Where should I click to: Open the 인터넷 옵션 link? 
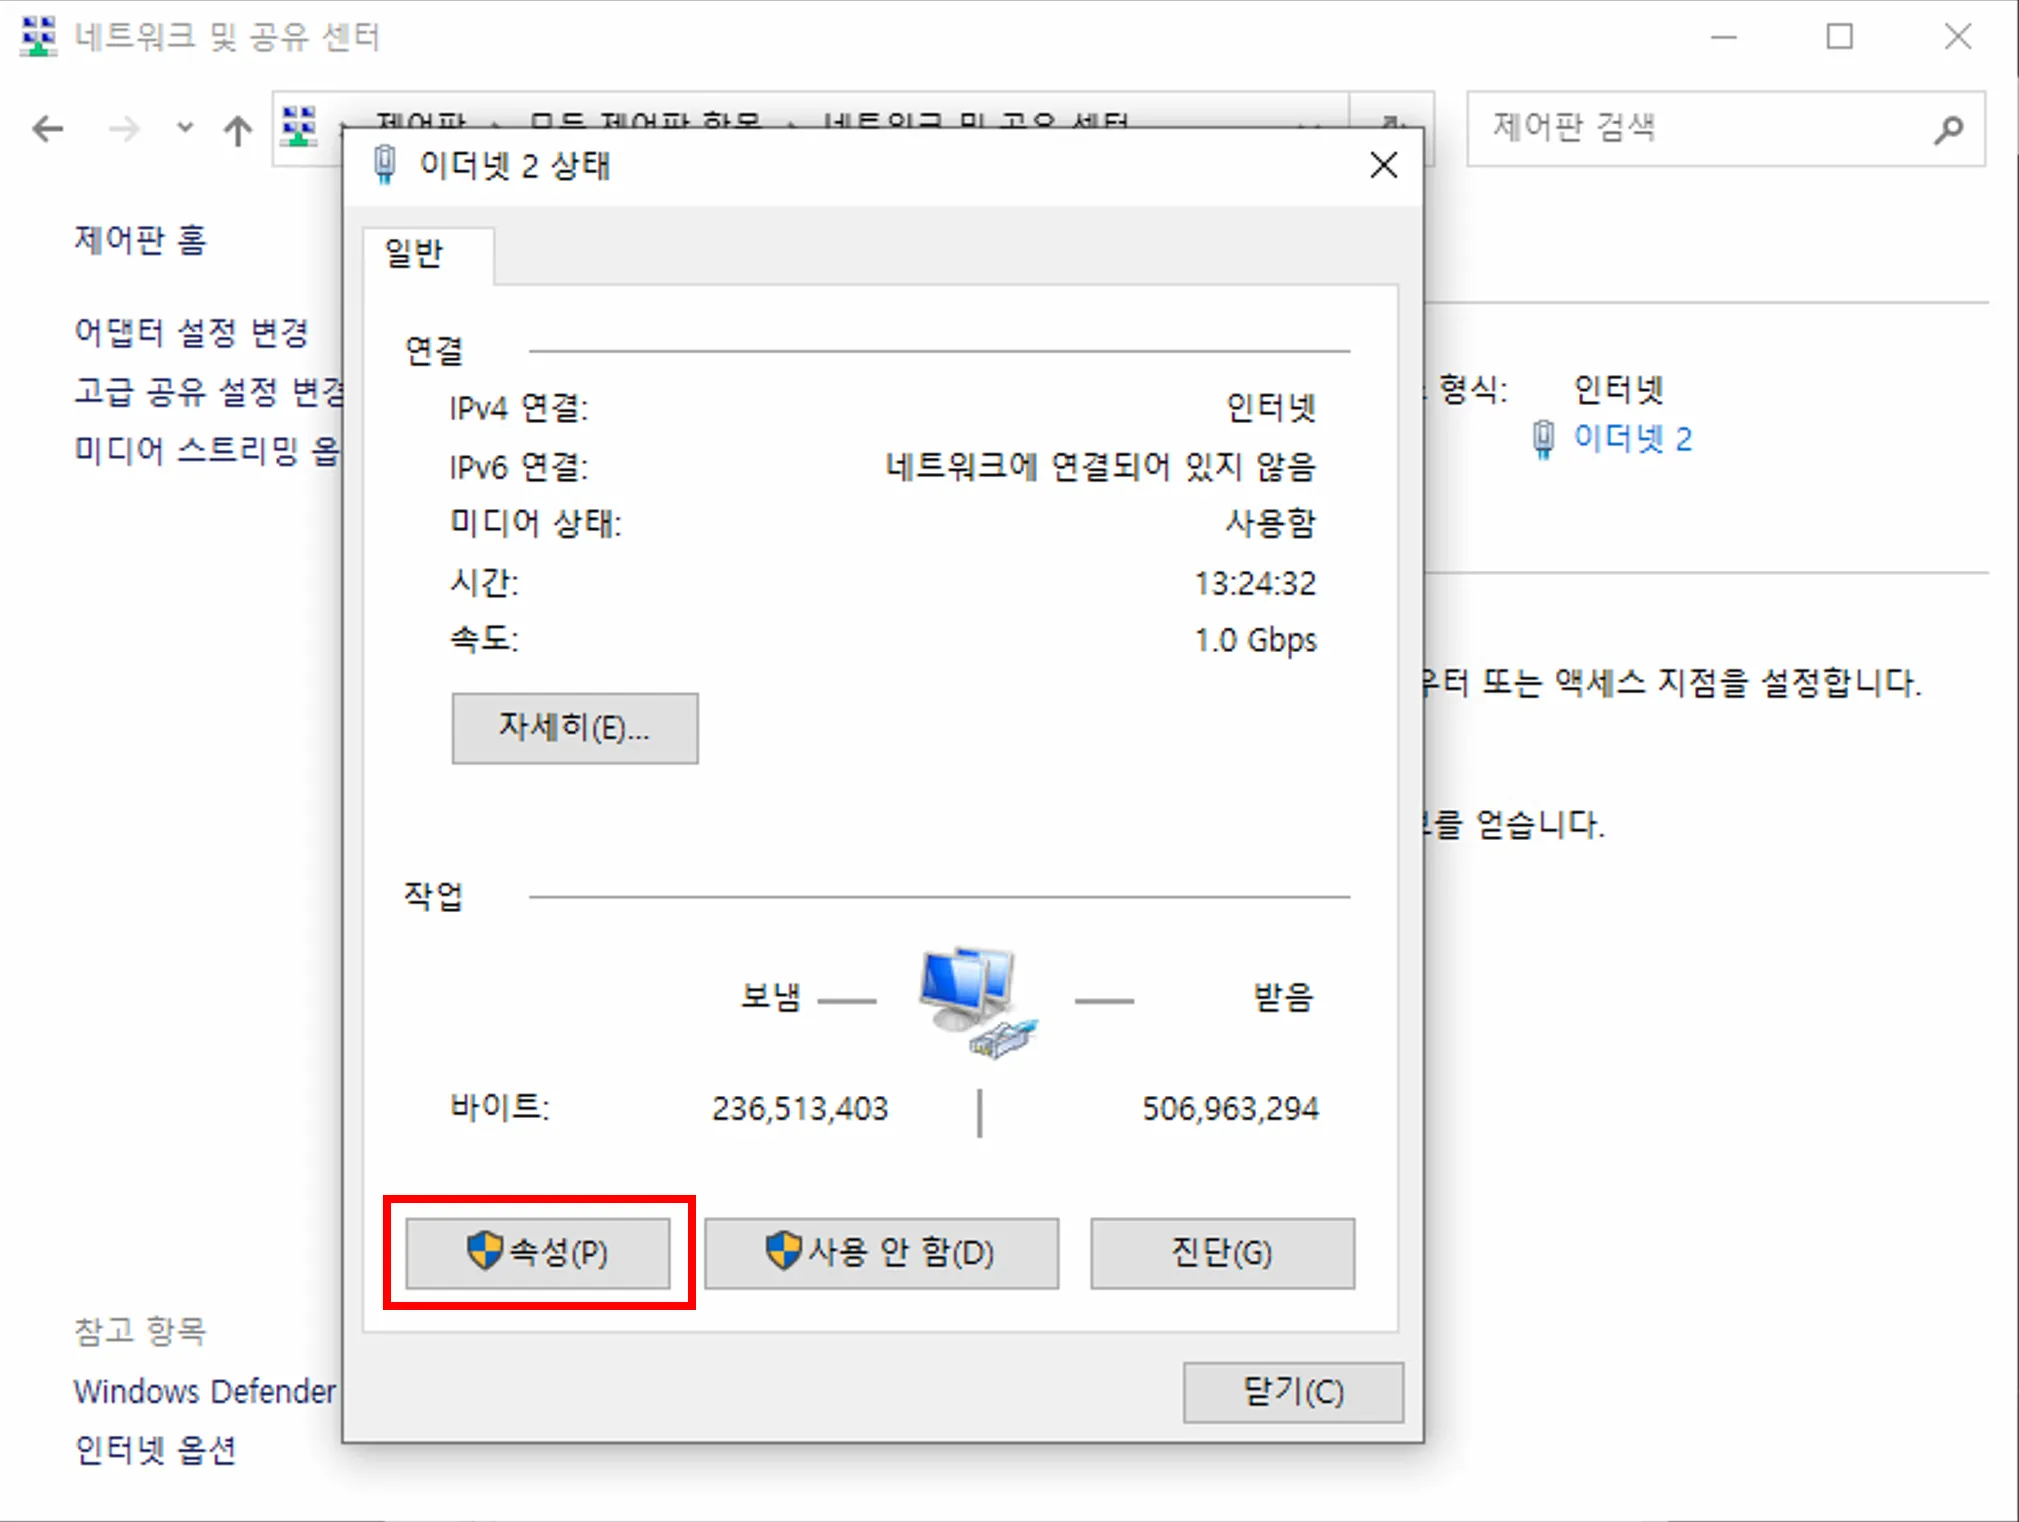[155, 1449]
